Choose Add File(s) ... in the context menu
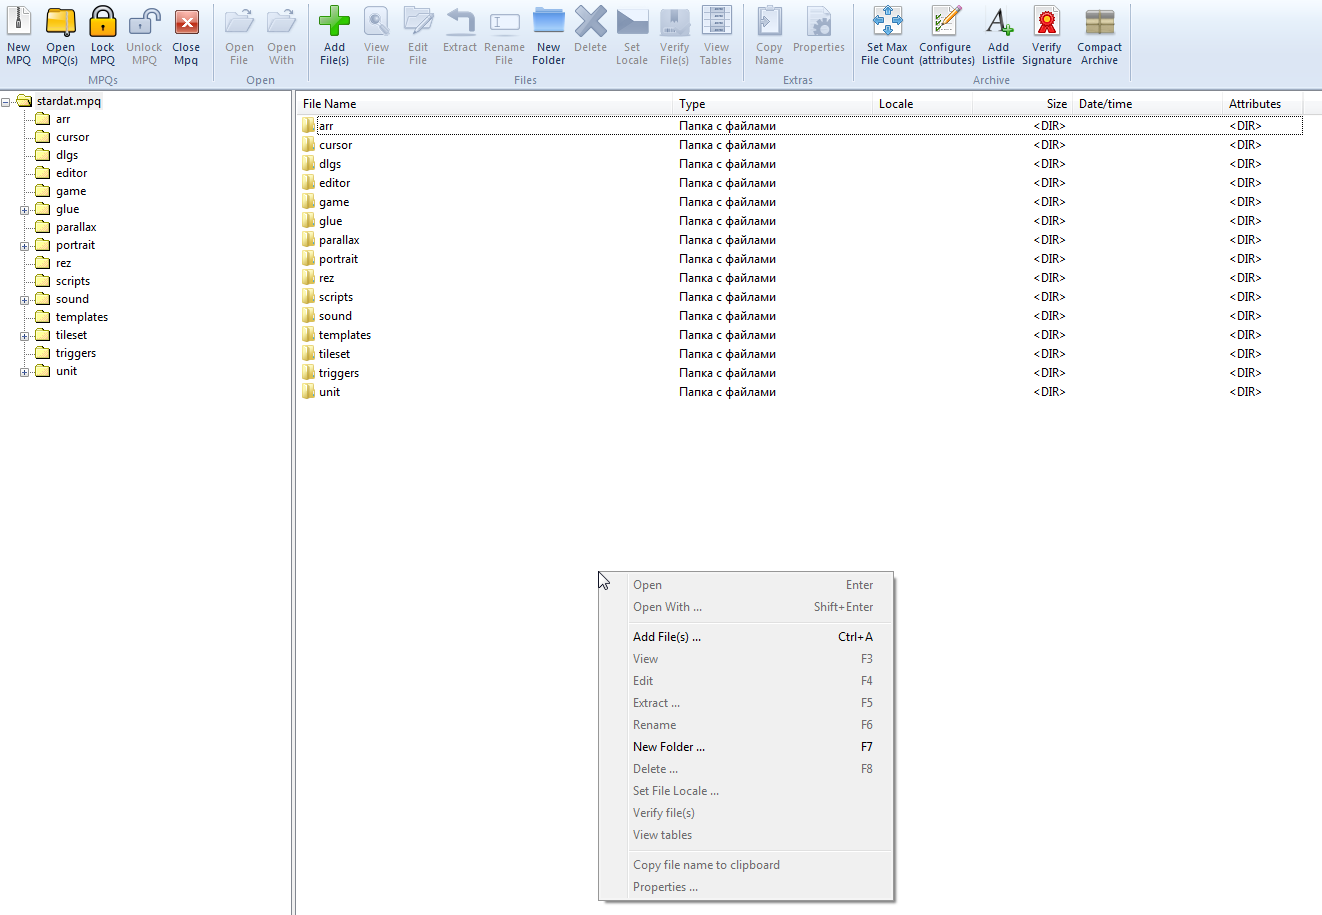 (x=746, y=637)
